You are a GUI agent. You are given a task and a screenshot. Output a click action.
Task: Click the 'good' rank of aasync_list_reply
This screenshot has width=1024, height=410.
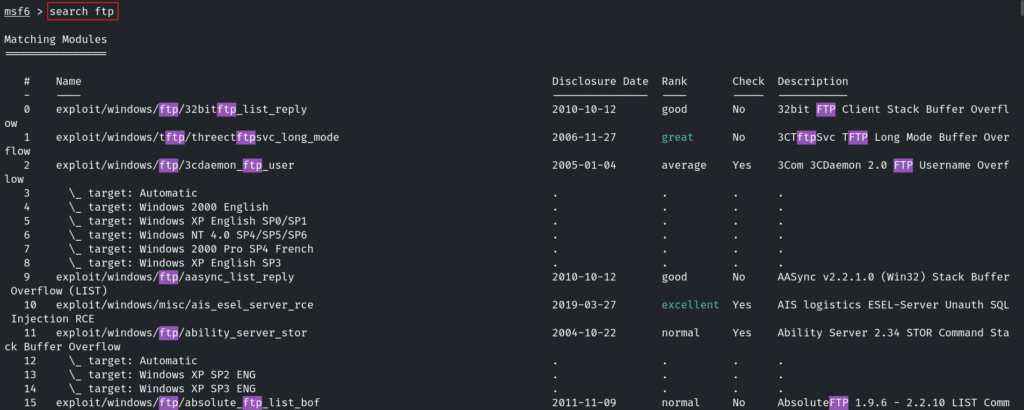pos(674,277)
